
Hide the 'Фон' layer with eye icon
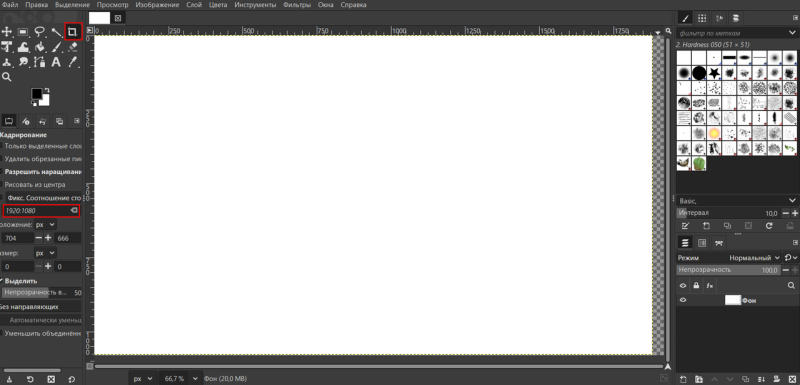(x=683, y=300)
